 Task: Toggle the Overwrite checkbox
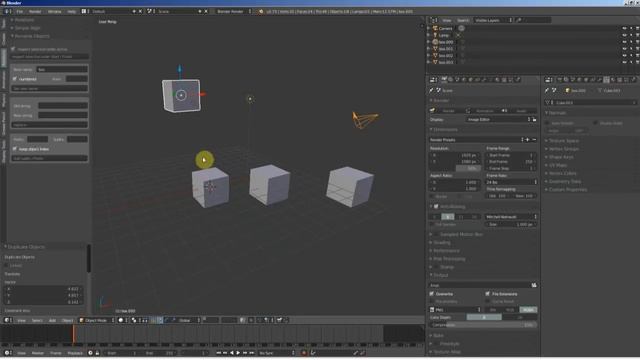point(432,294)
